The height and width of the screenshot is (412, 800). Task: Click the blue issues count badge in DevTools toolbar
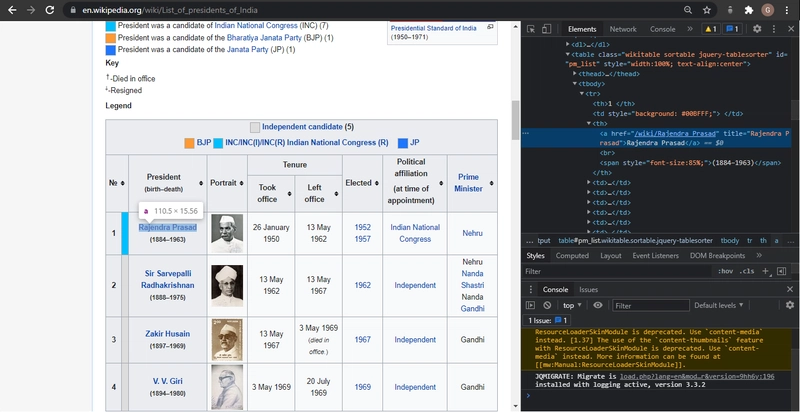pyautogui.click(x=732, y=29)
